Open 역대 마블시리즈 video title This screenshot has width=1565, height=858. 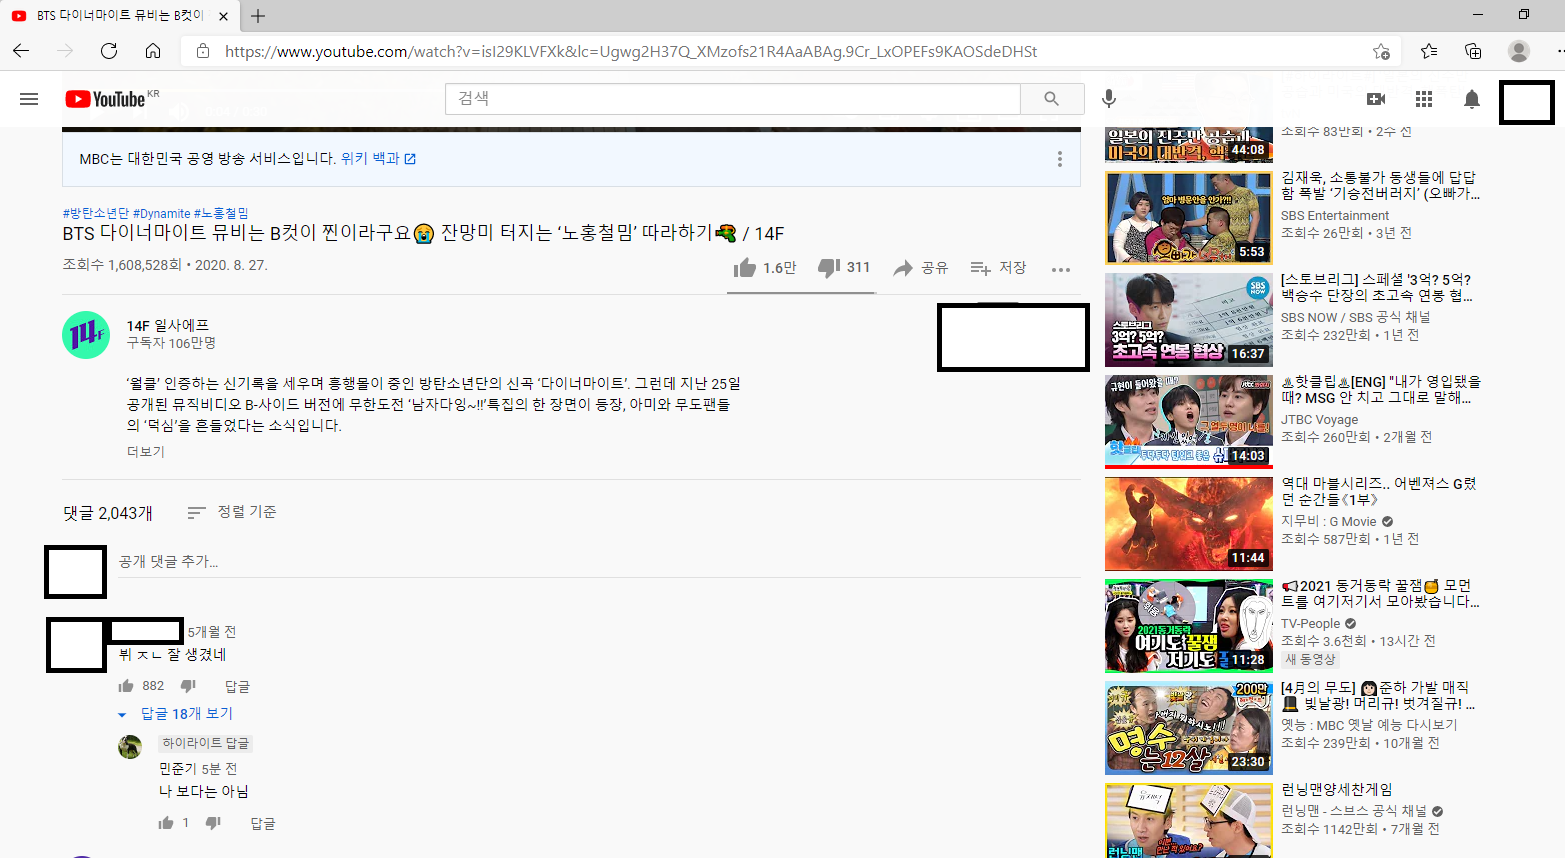pos(1379,491)
